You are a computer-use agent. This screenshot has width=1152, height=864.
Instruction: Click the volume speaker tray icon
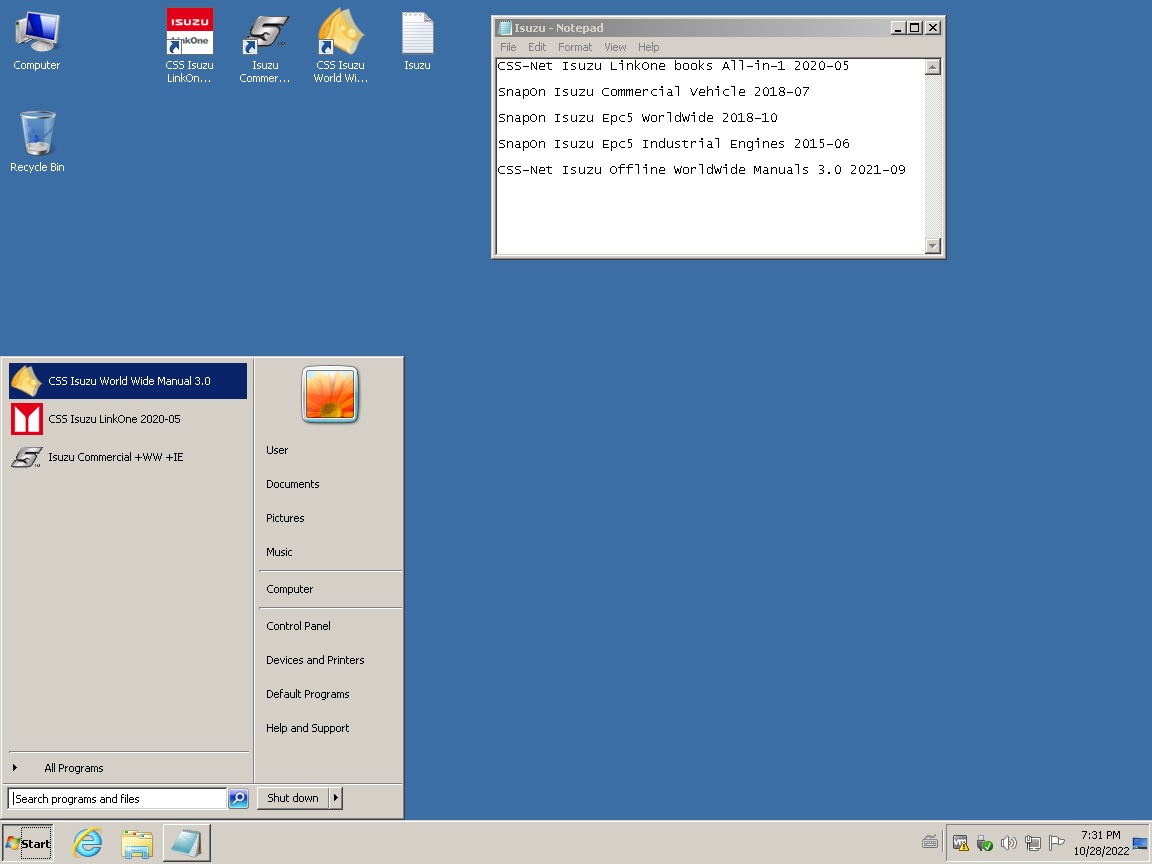pos(1009,843)
